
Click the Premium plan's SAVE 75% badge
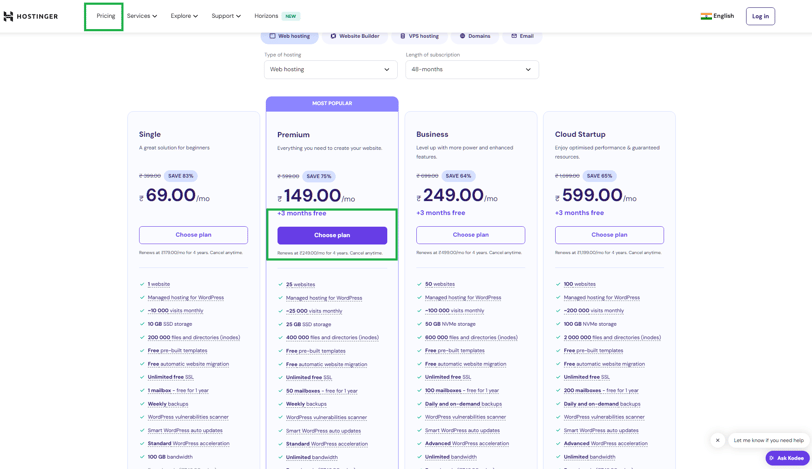pos(319,177)
